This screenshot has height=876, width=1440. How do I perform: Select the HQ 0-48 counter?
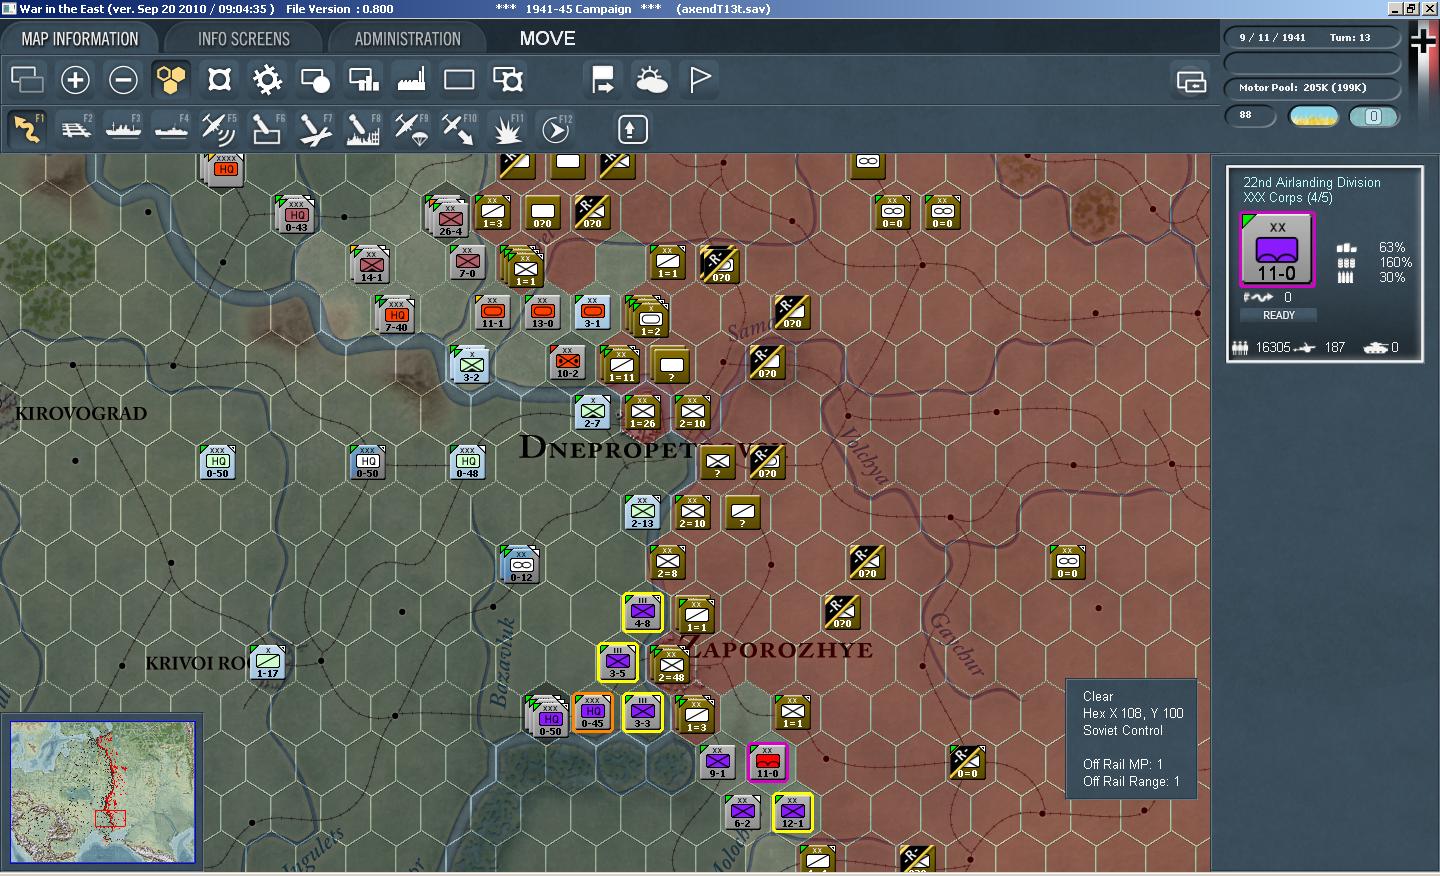pos(468,462)
